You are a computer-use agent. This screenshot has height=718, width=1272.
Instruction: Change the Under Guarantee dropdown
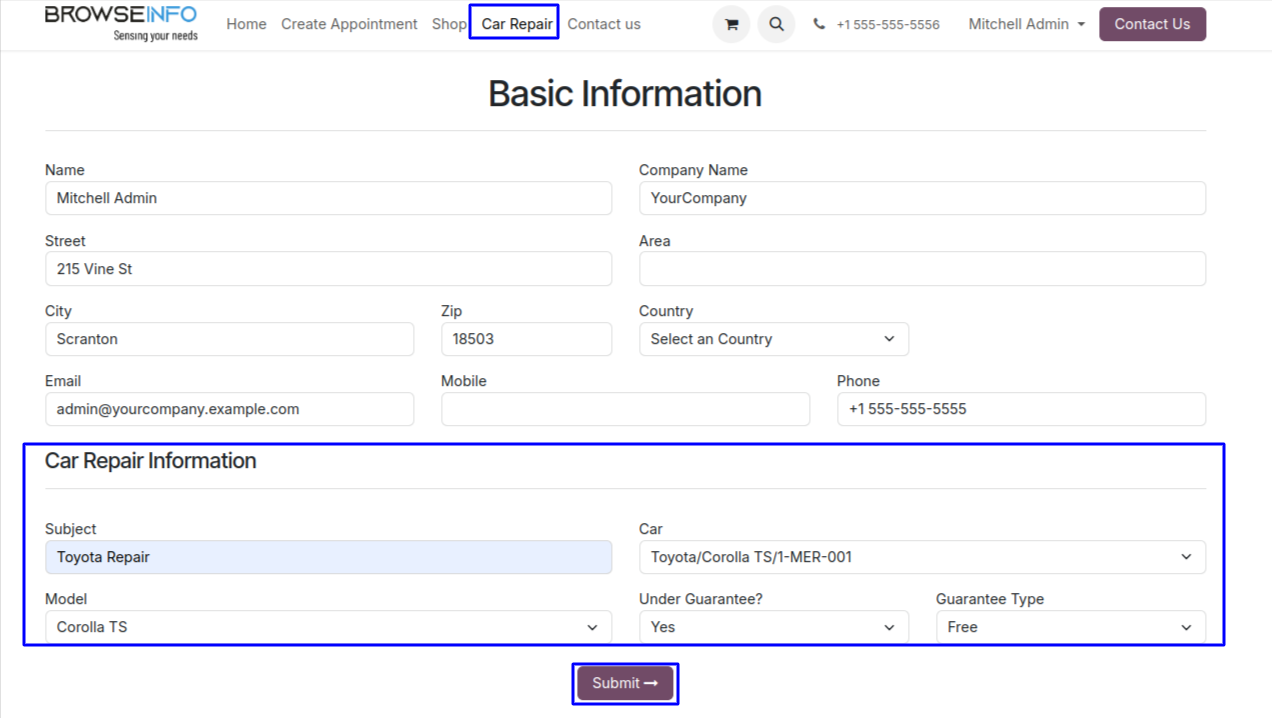[773, 627]
